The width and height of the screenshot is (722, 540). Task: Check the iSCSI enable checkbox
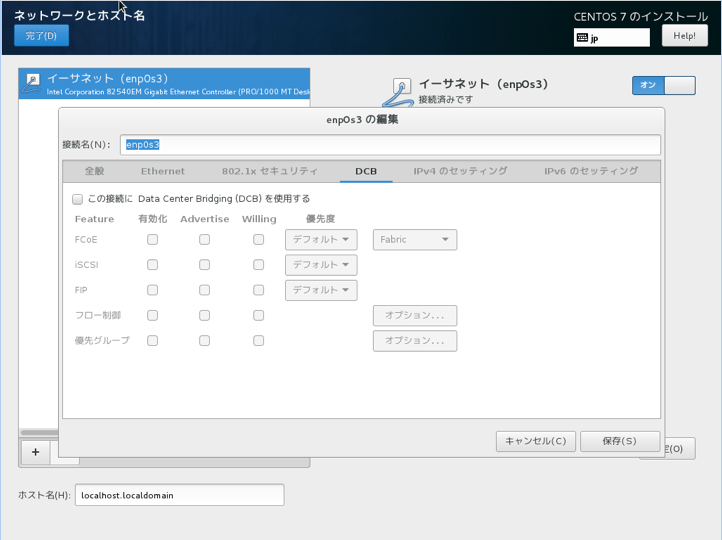152,265
